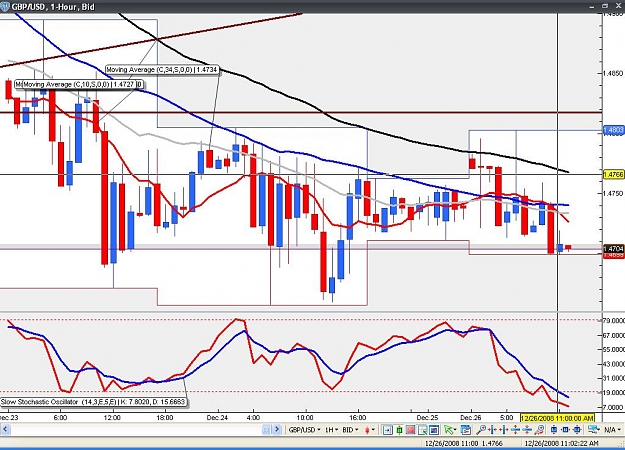Click the first blue alignment box icon
This screenshot has height=450, width=625.
pyautogui.click(x=554, y=430)
